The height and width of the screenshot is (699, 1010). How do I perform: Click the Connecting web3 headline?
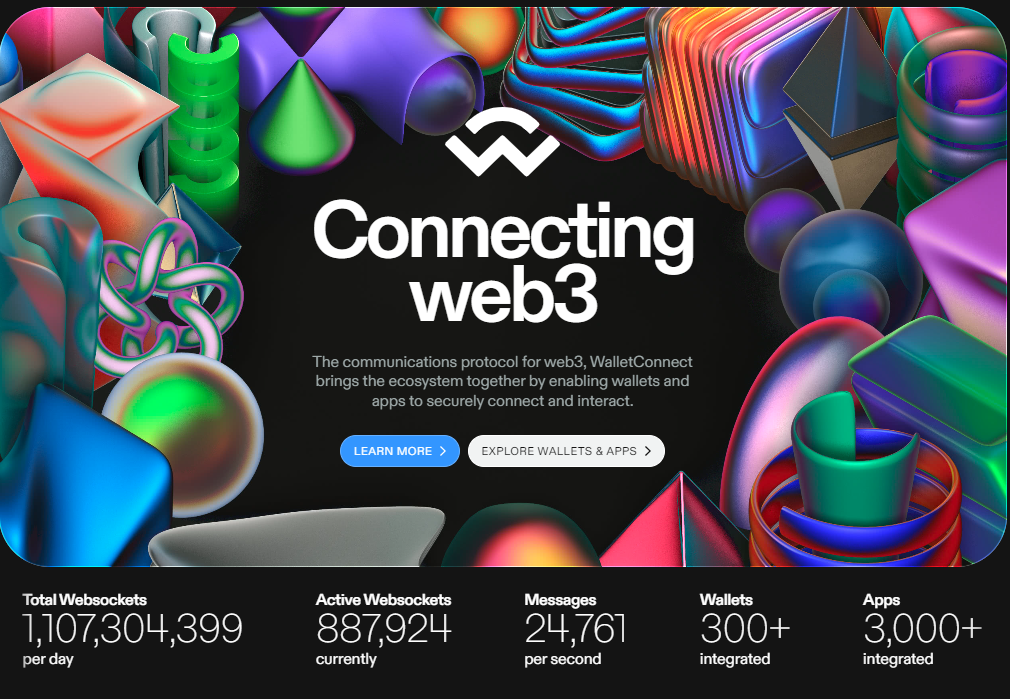tap(503, 262)
